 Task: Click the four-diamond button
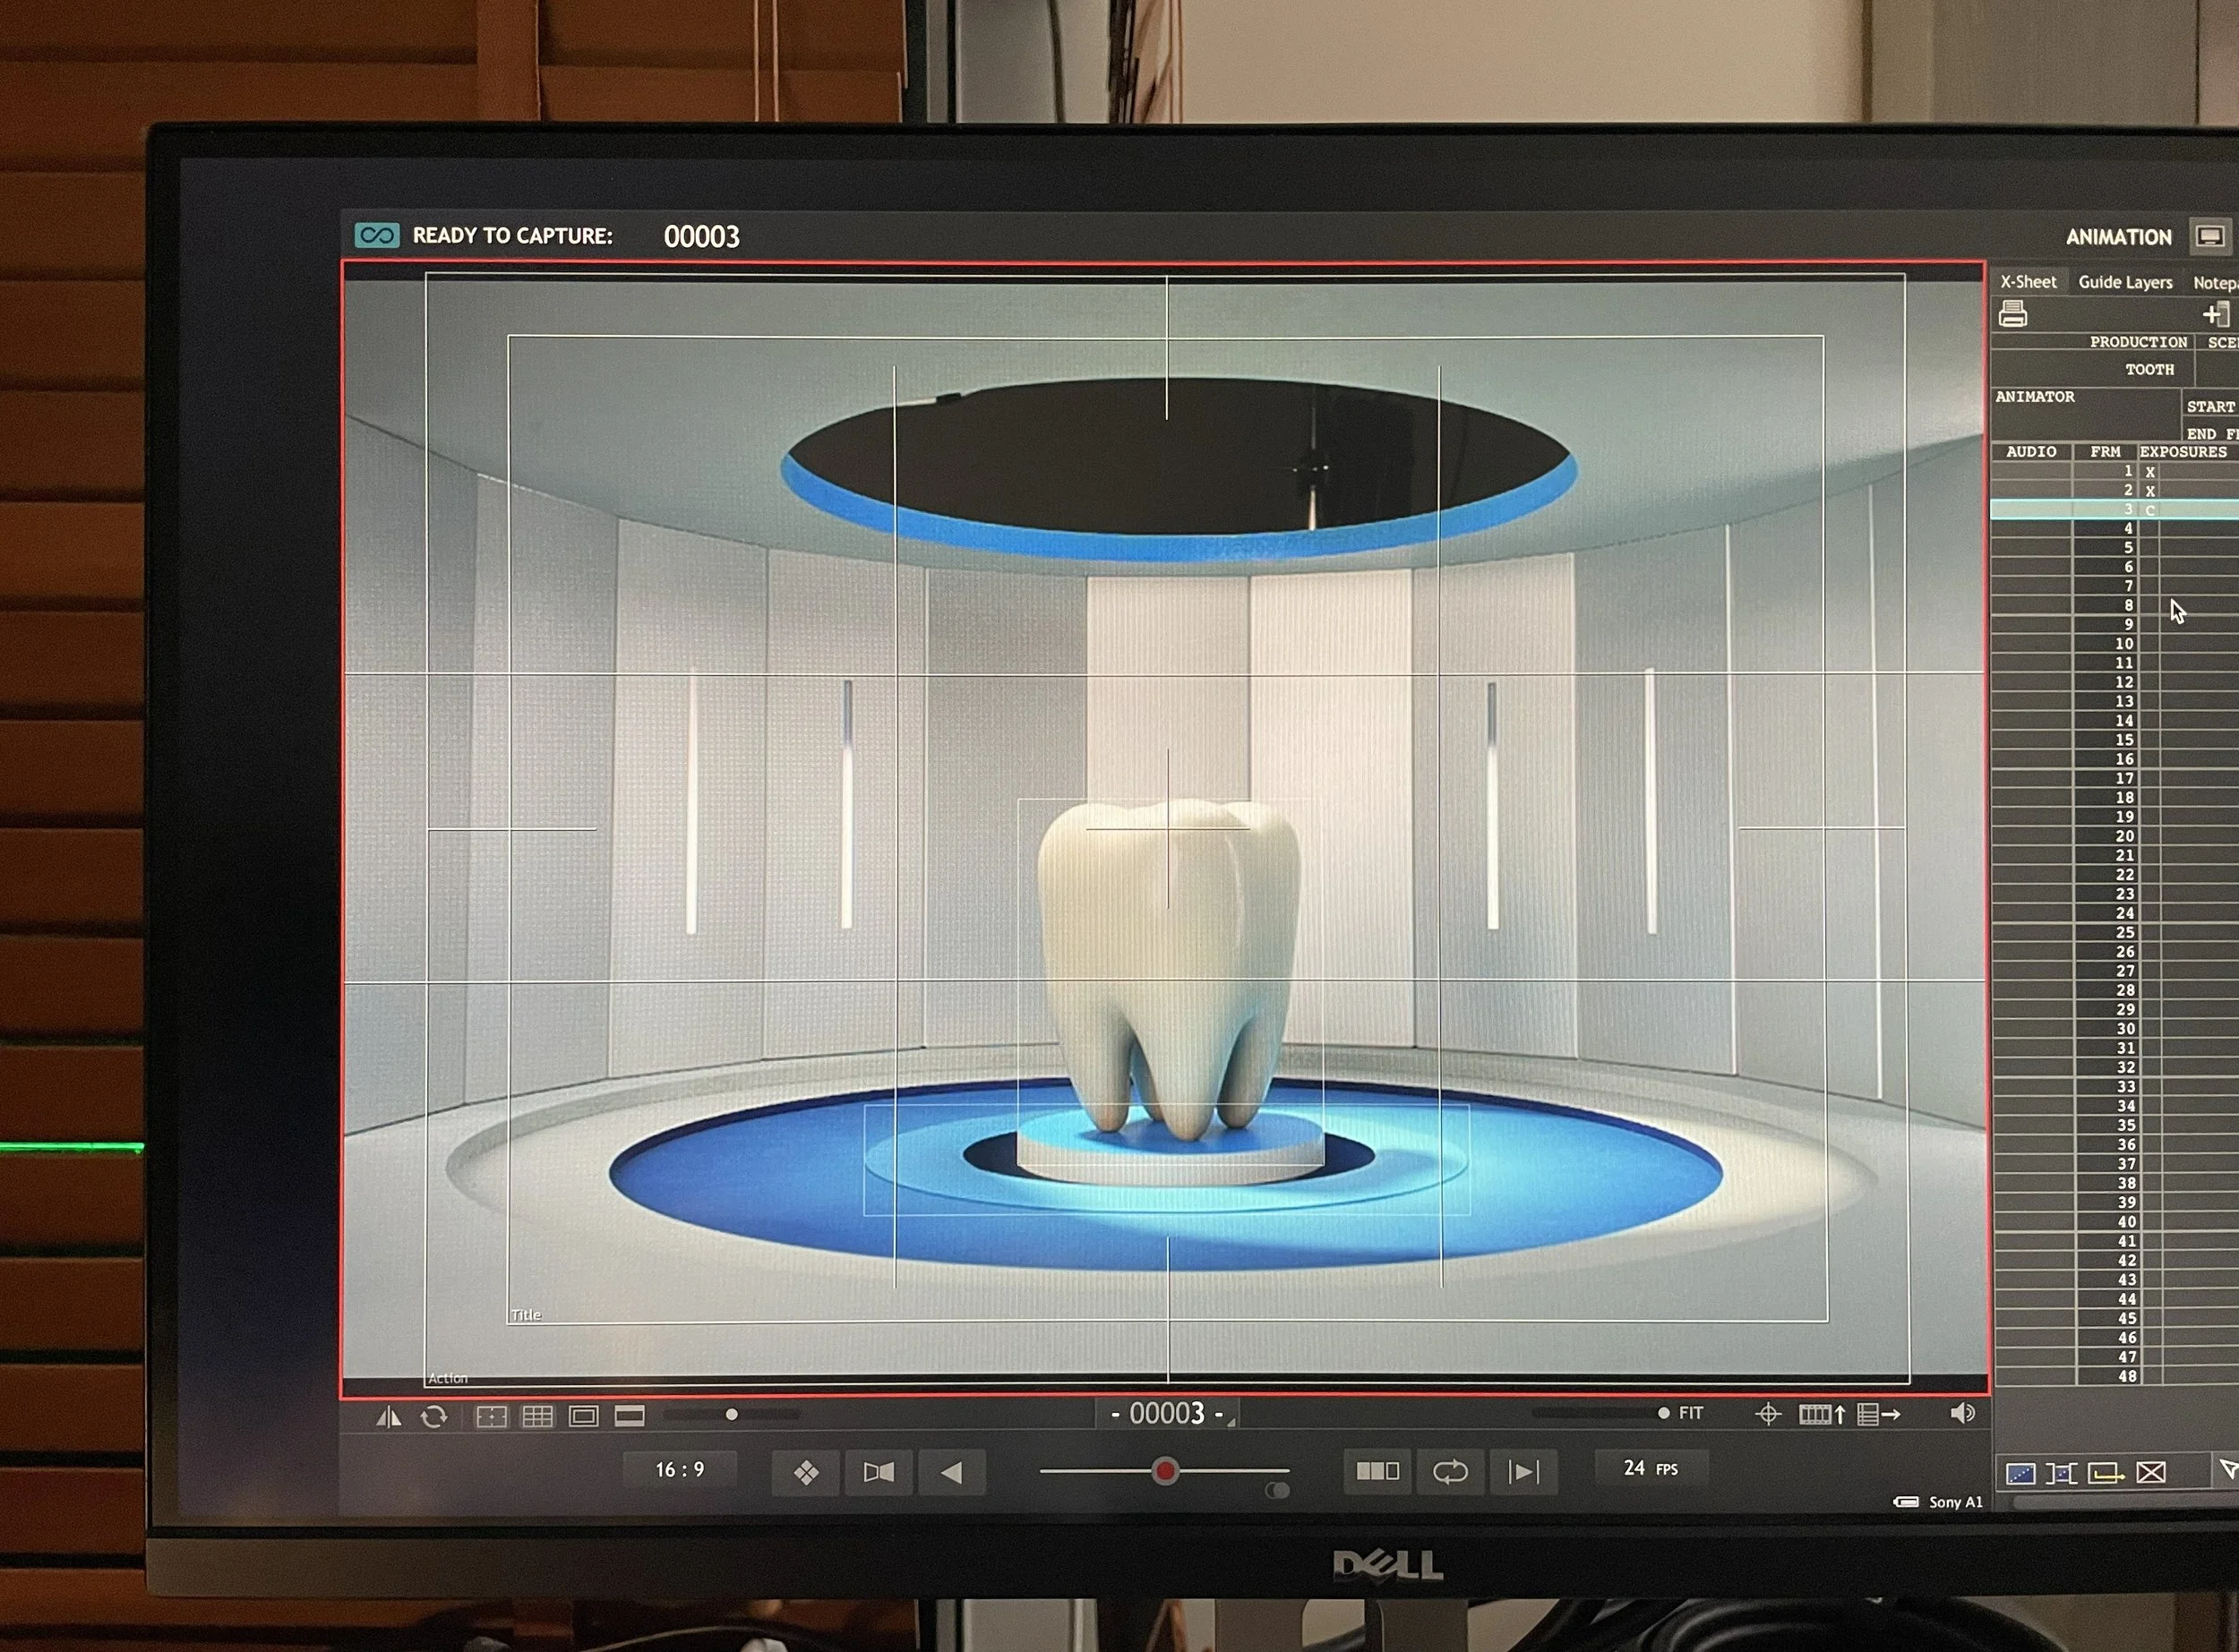click(806, 1472)
